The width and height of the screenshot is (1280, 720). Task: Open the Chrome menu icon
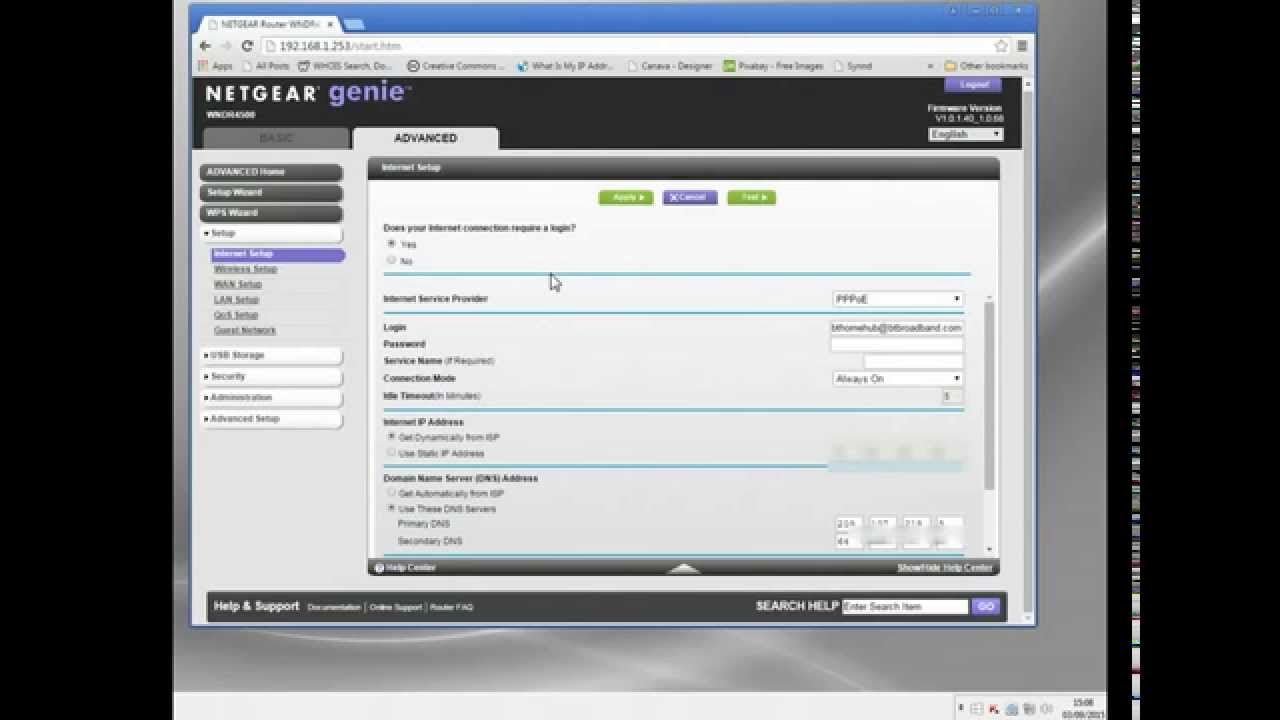(x=1022, y=46)
